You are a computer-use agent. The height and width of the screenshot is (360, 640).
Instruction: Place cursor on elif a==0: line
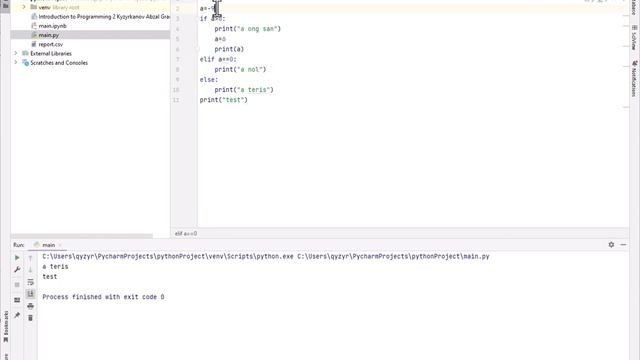pyautogui.click(x=218, y=59)
